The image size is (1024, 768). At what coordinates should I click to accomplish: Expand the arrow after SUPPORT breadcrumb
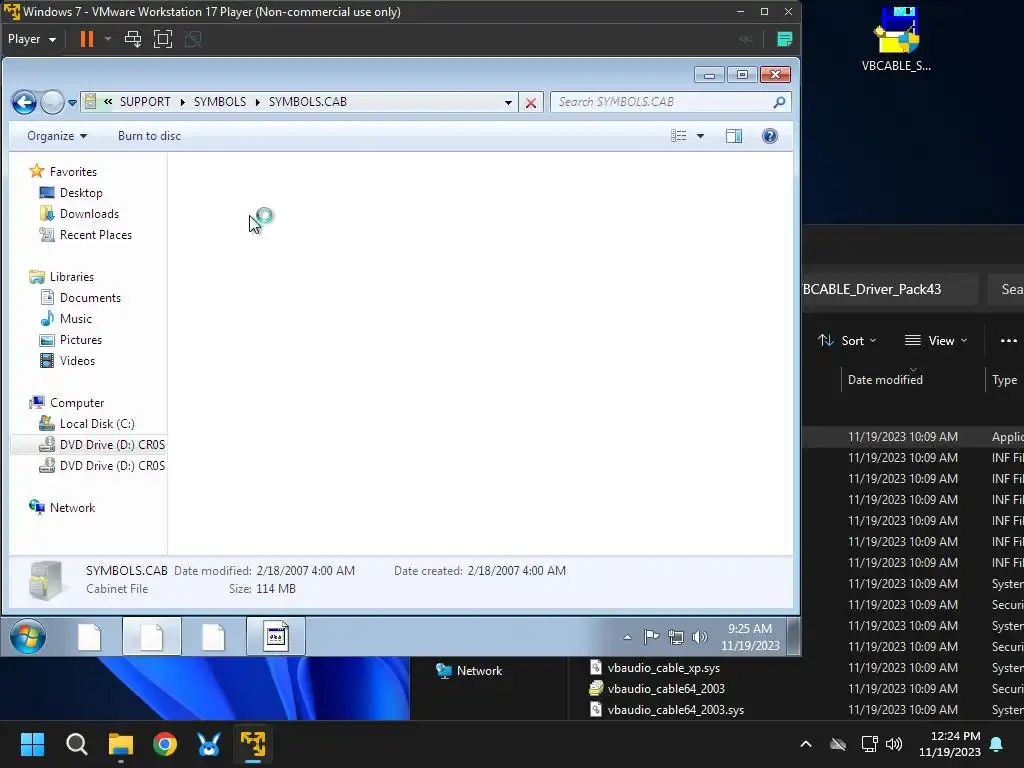pos(182,102)
